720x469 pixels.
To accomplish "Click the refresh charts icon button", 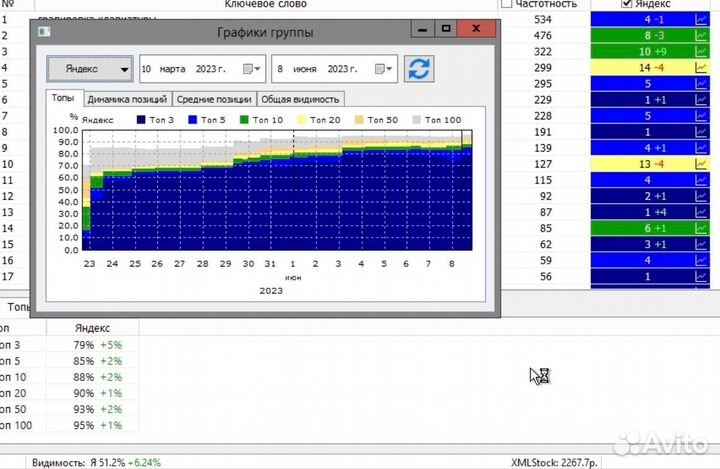I will click(421, 69).
